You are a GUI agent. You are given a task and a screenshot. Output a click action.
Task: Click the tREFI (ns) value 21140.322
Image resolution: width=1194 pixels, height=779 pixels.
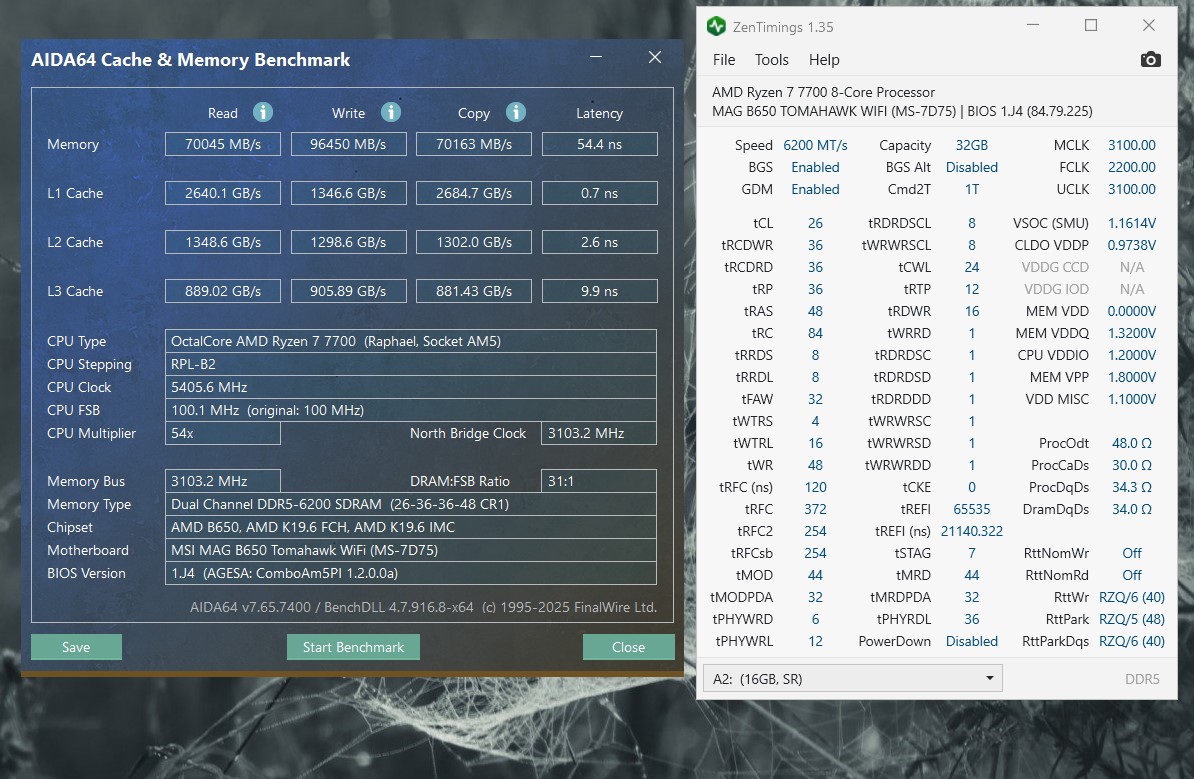coord(972,531)
